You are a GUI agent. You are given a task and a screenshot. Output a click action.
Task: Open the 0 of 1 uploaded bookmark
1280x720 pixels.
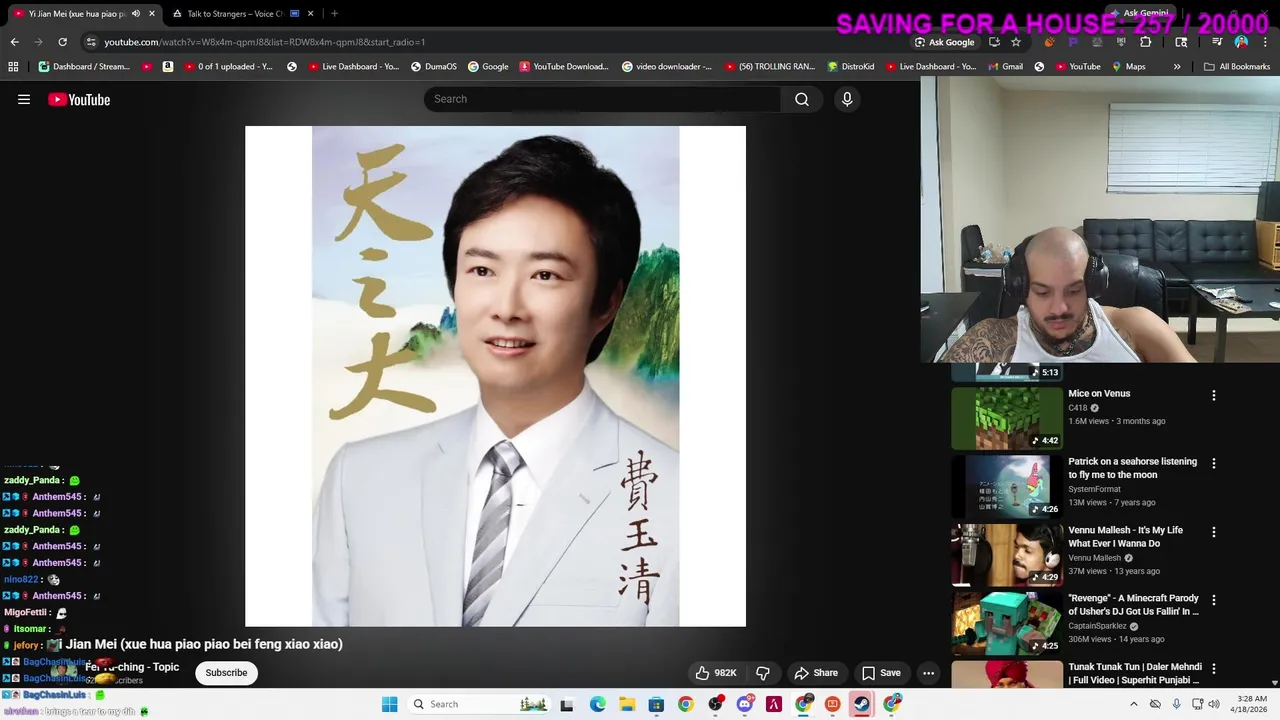[227, 67]
